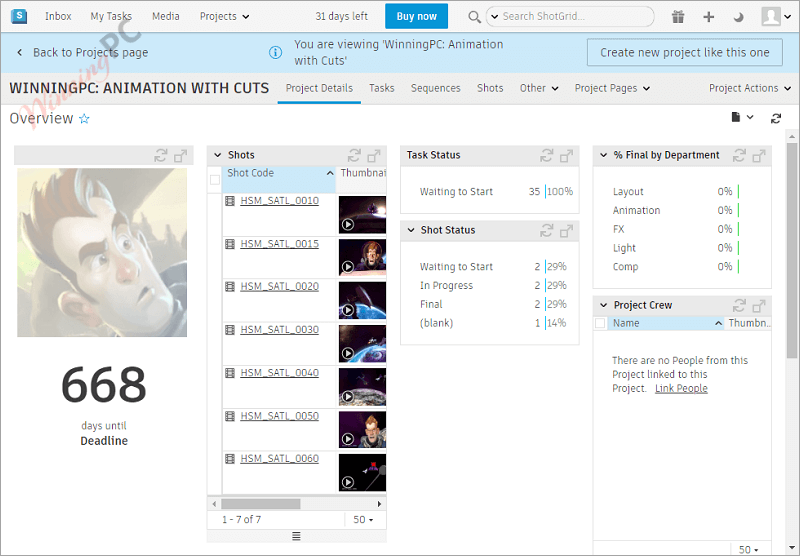Screen dimensions: 800x556
Task: Collapse the Project Crew widget
Action: 604,305
